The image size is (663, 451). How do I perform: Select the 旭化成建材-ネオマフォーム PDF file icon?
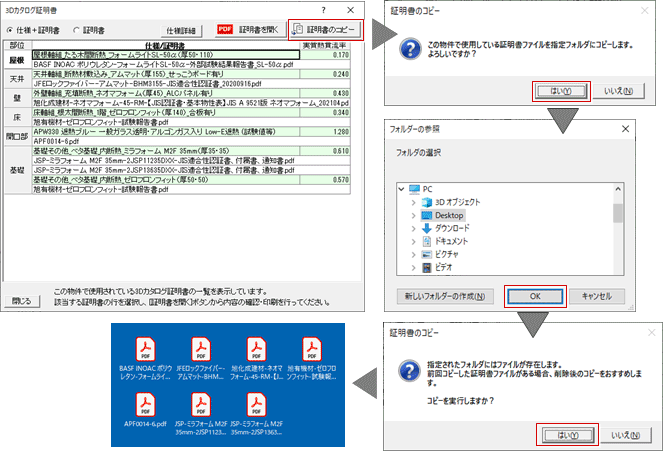256,349
